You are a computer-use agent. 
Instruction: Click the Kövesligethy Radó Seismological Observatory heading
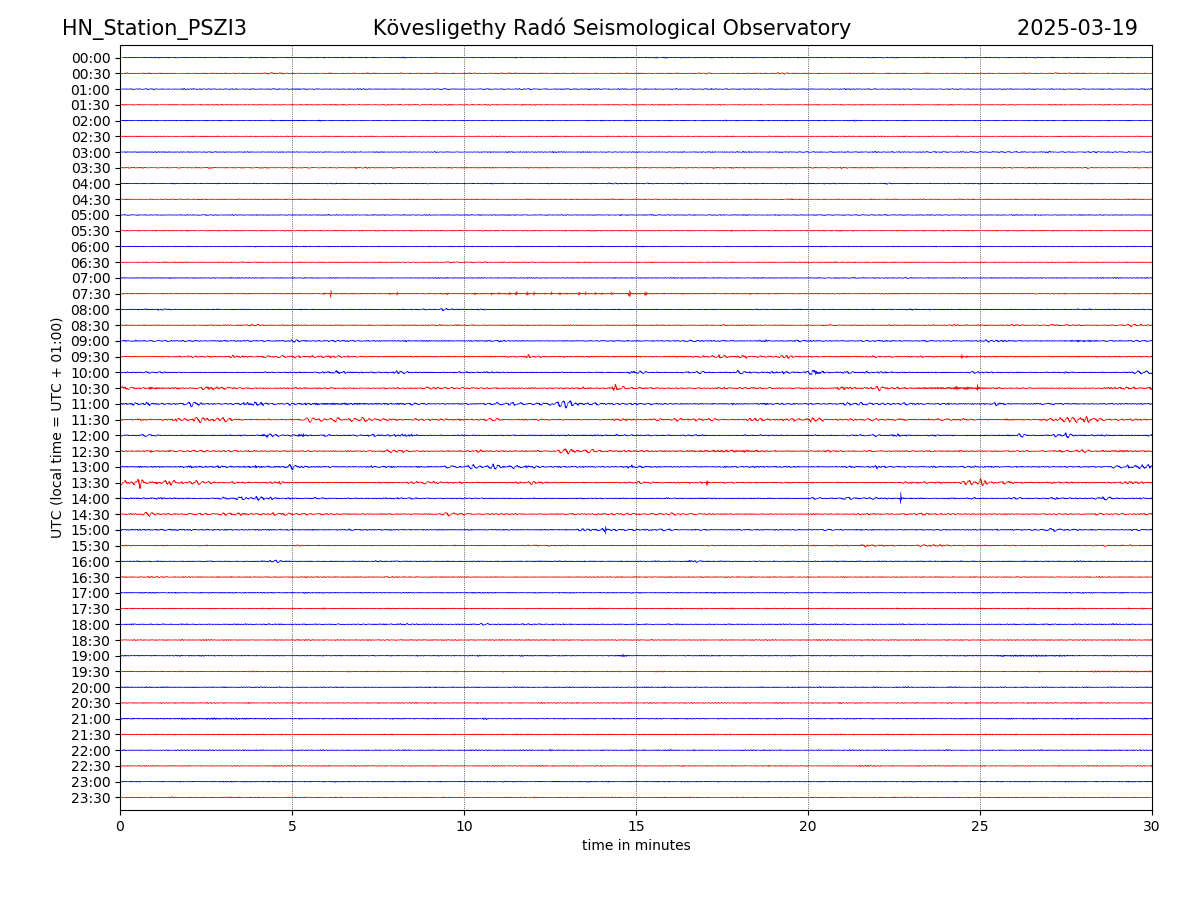click(611, 28)
